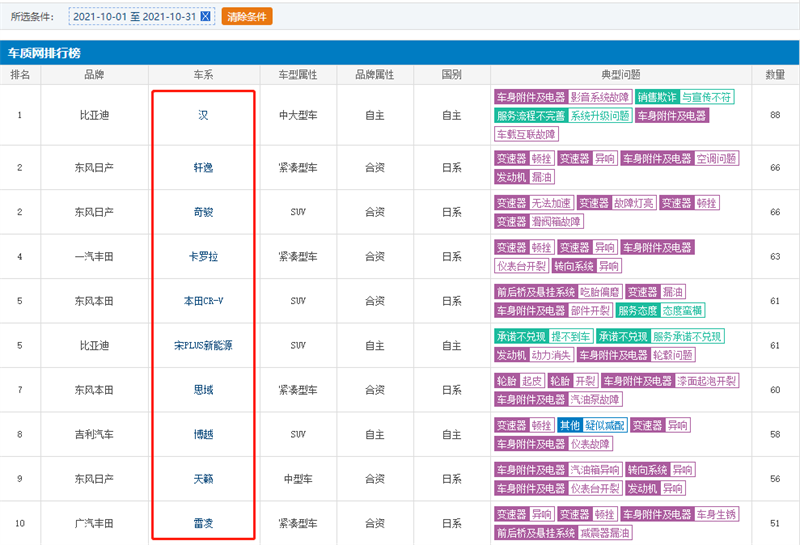Screen dimensions: 800x545
Task: Click the 清除条件 button
Action: pos(246,17)
